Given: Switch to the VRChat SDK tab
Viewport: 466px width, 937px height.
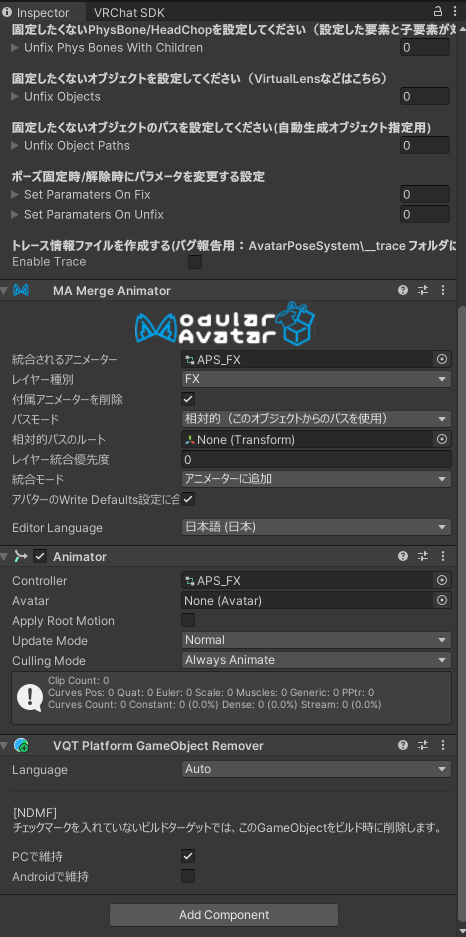Looking at the screenshot, I should [129, 13].
